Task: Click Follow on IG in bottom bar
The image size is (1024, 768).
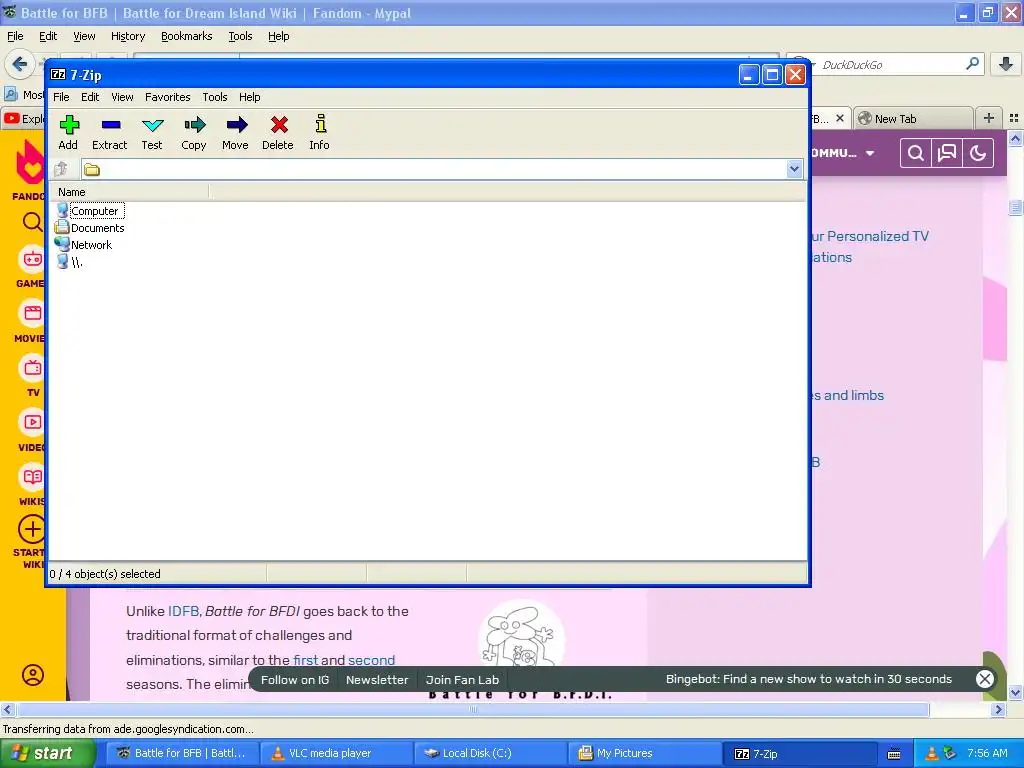Action: click(295, 680)
